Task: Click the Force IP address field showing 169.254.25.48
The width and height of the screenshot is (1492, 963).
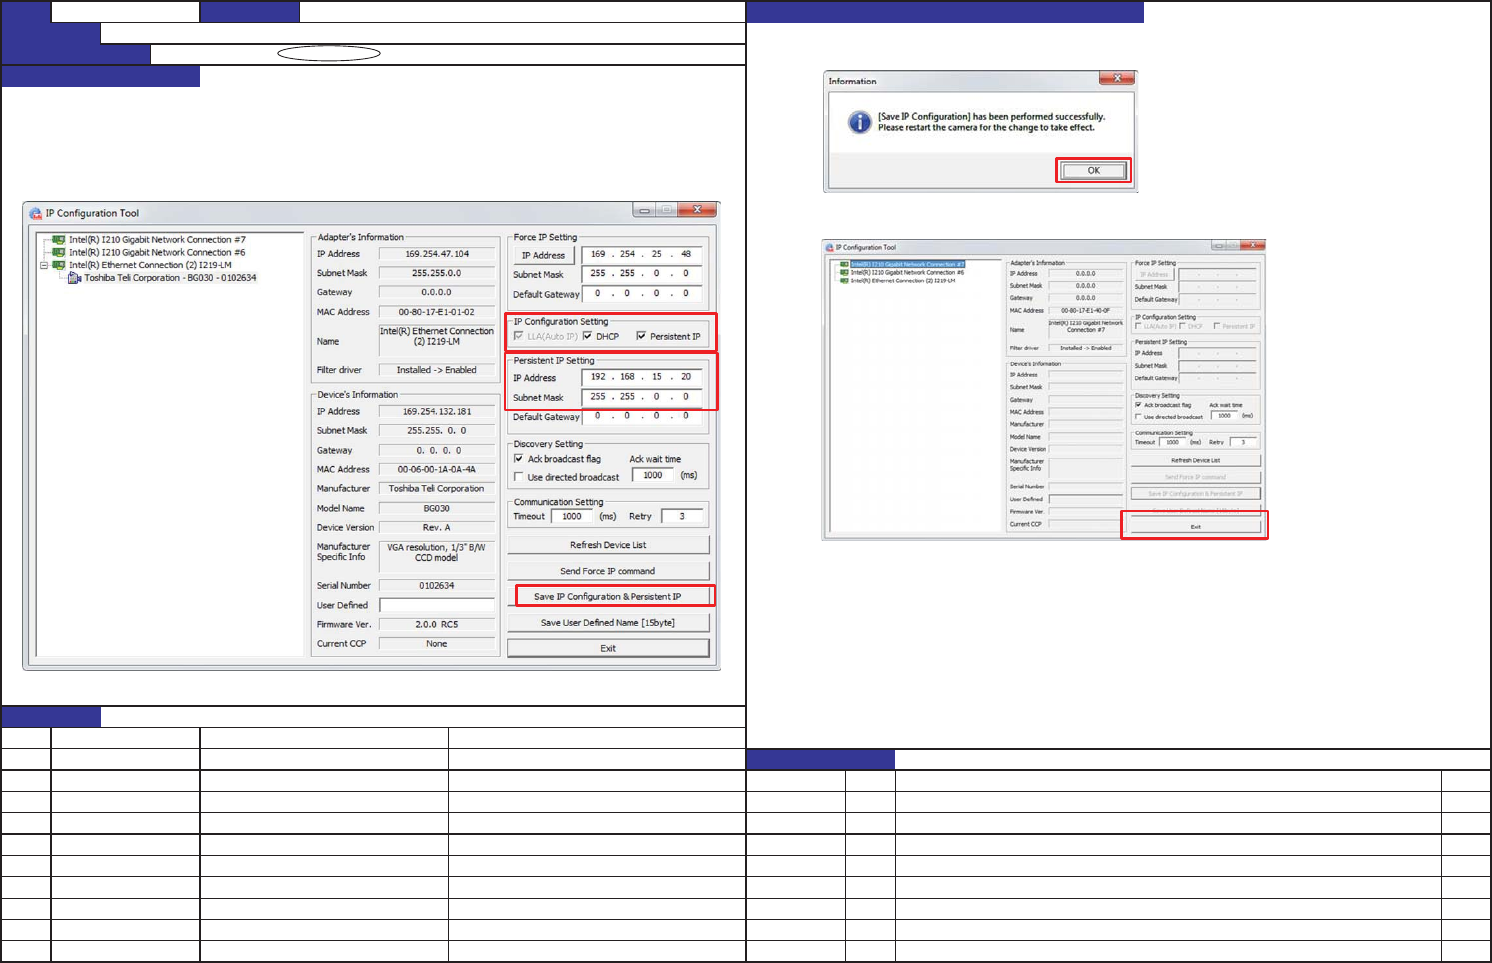Action: [x=642, y=254]
